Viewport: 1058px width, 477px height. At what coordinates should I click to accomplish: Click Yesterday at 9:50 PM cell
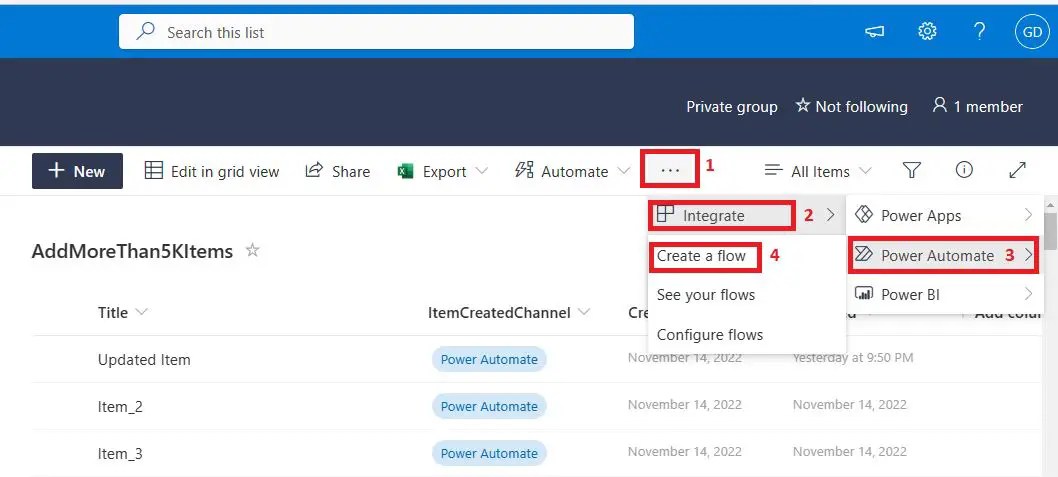853,358
